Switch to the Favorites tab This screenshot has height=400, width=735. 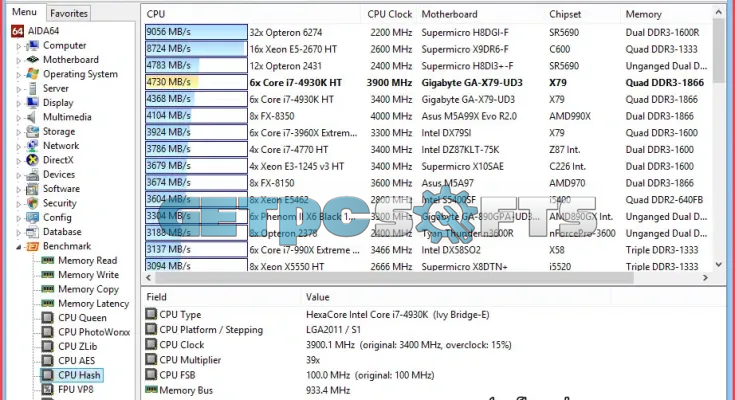[x=69, y=14]
